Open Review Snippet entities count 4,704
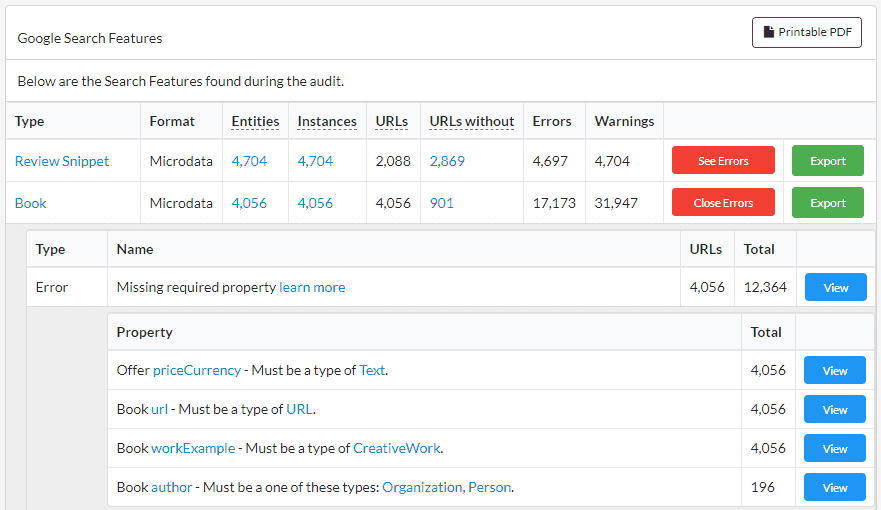Image resolution: width=881 pixels, height=510 pixels. (249, 161)
